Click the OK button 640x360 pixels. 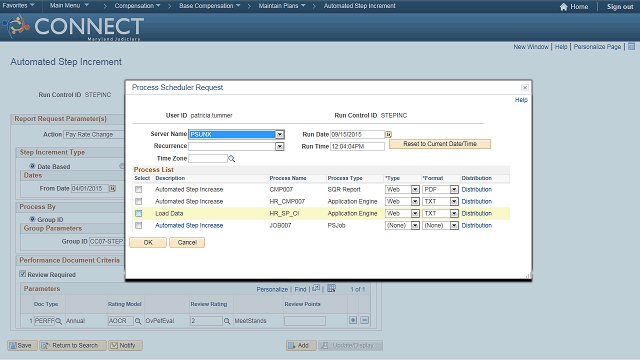click(x=148, y=242)
